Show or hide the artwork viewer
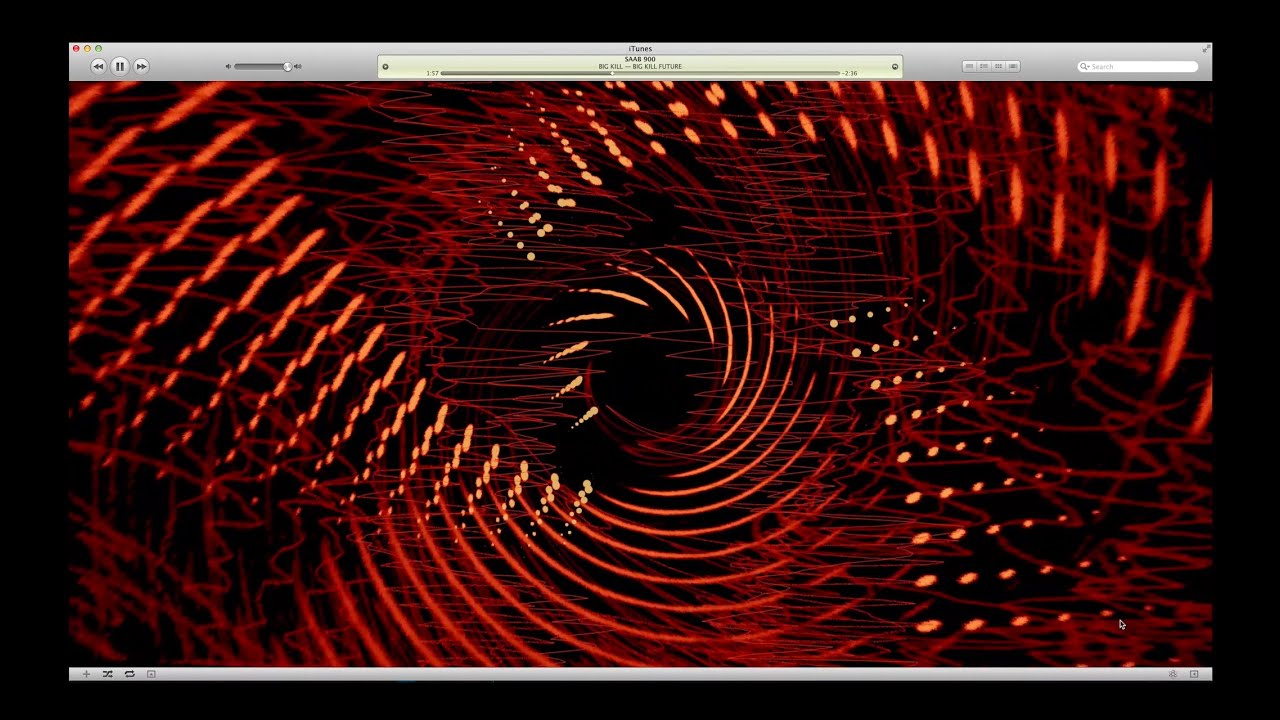Image resolution: width=1280 pixels, height=720 pixels. [x=151, y=674]
